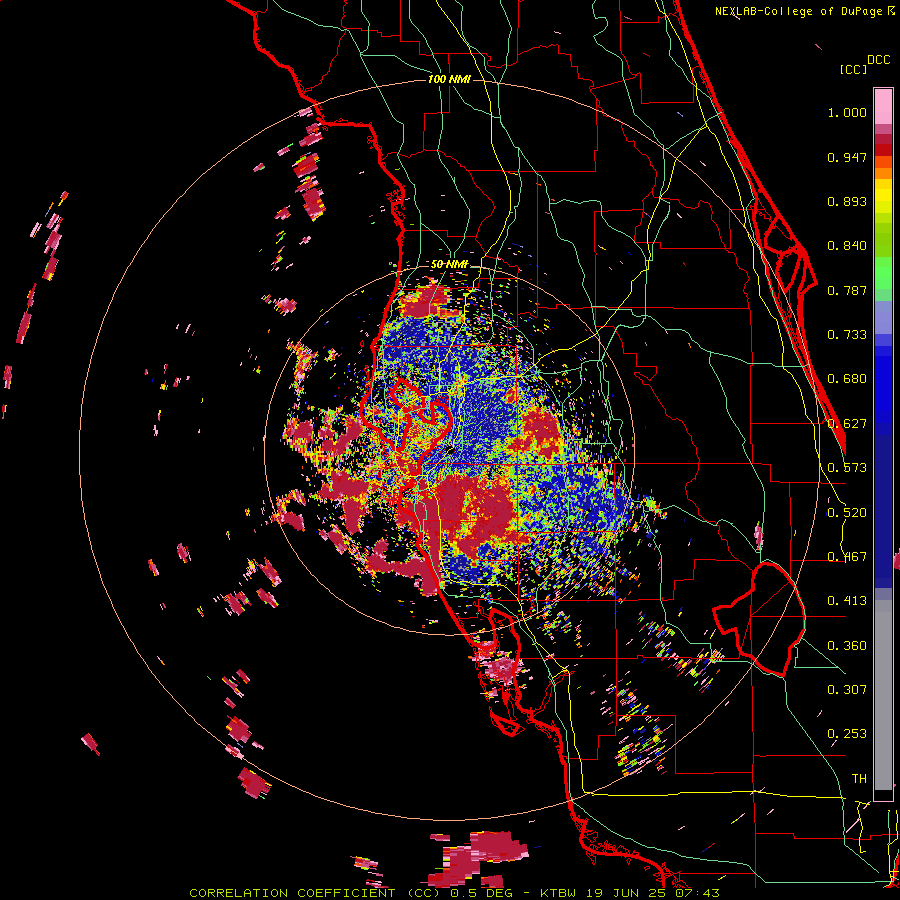
Task: Click the NEXLAB-College of DuPage label
Action: pyautogui.click(x=798, y=11)
